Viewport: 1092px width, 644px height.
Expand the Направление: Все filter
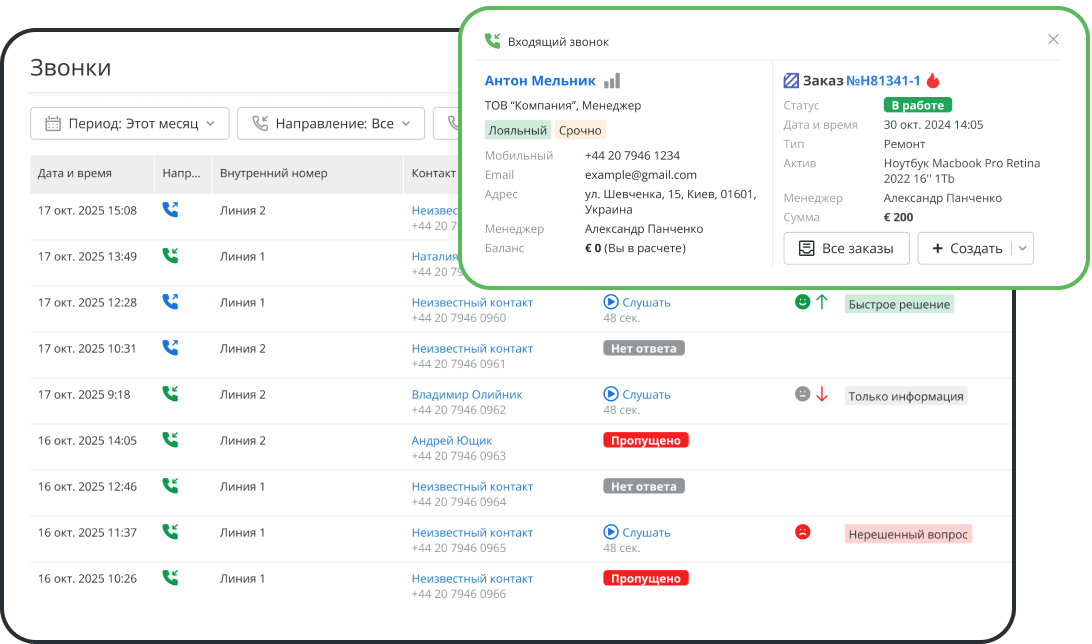click(331, 124)
